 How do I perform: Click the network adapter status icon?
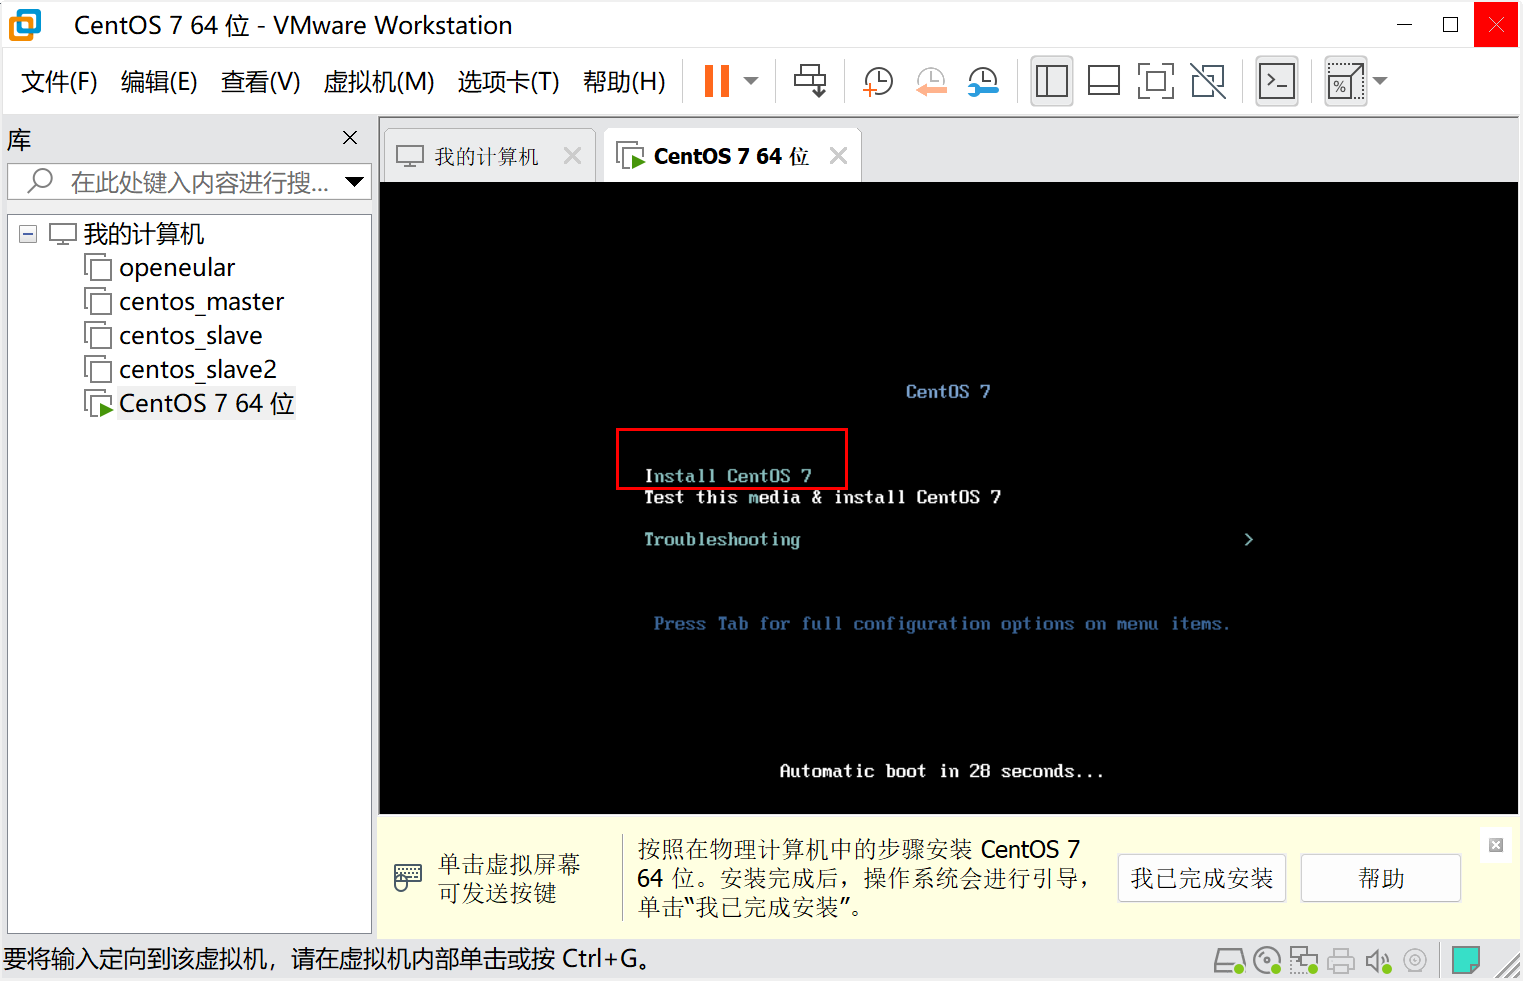(1304, 961)
